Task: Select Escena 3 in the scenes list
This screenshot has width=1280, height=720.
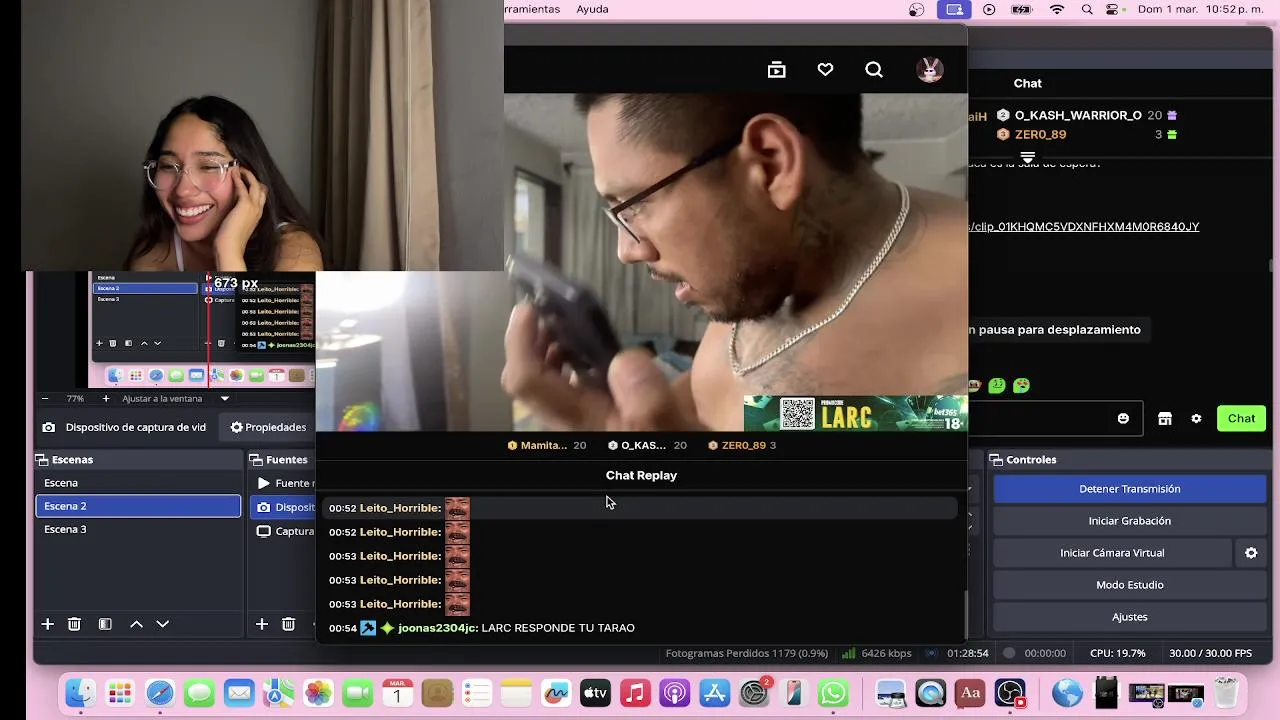Action: [x=138, y=529]
